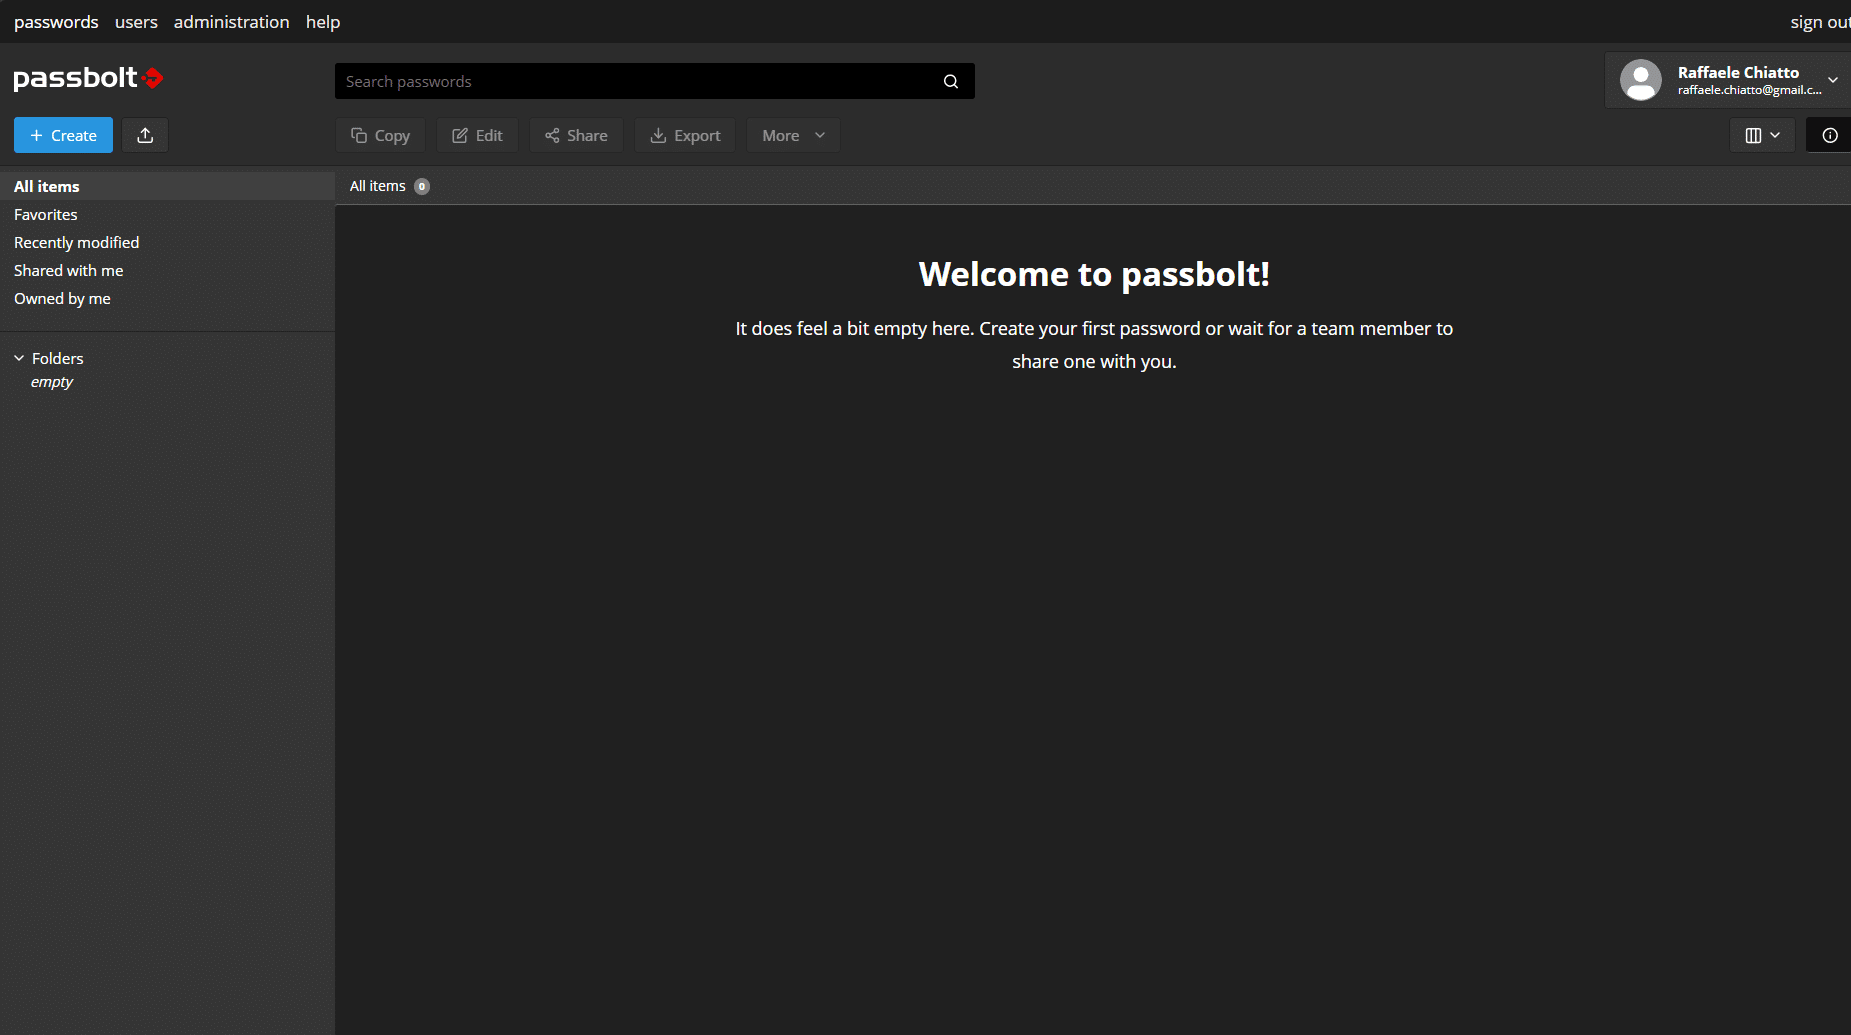Open the administration menu
Image resolution: width=1851 pixels, height=1035 pixels.
(231, 22)
